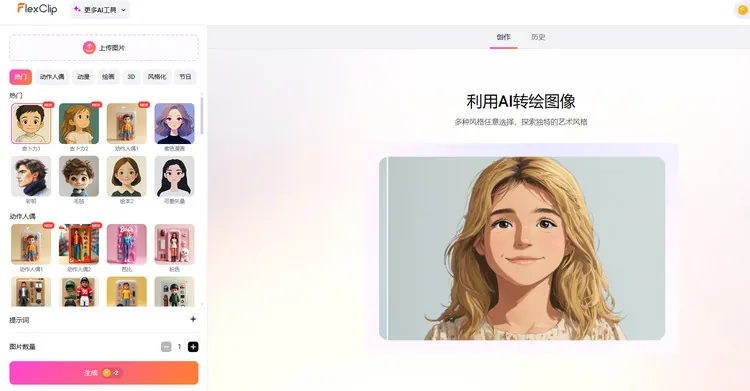Select the green-jacket action figure thumbnail
750x391 pixels.
[175, 291]
